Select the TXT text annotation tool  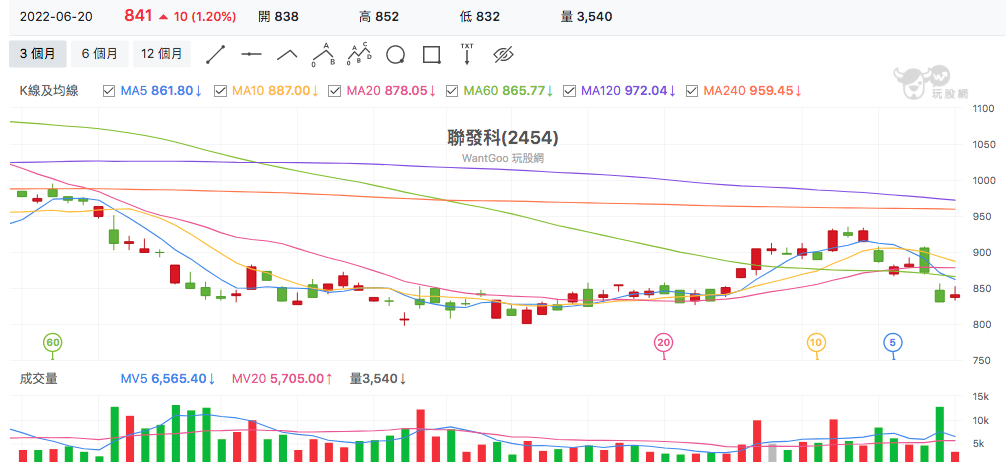tap(467, 55)
